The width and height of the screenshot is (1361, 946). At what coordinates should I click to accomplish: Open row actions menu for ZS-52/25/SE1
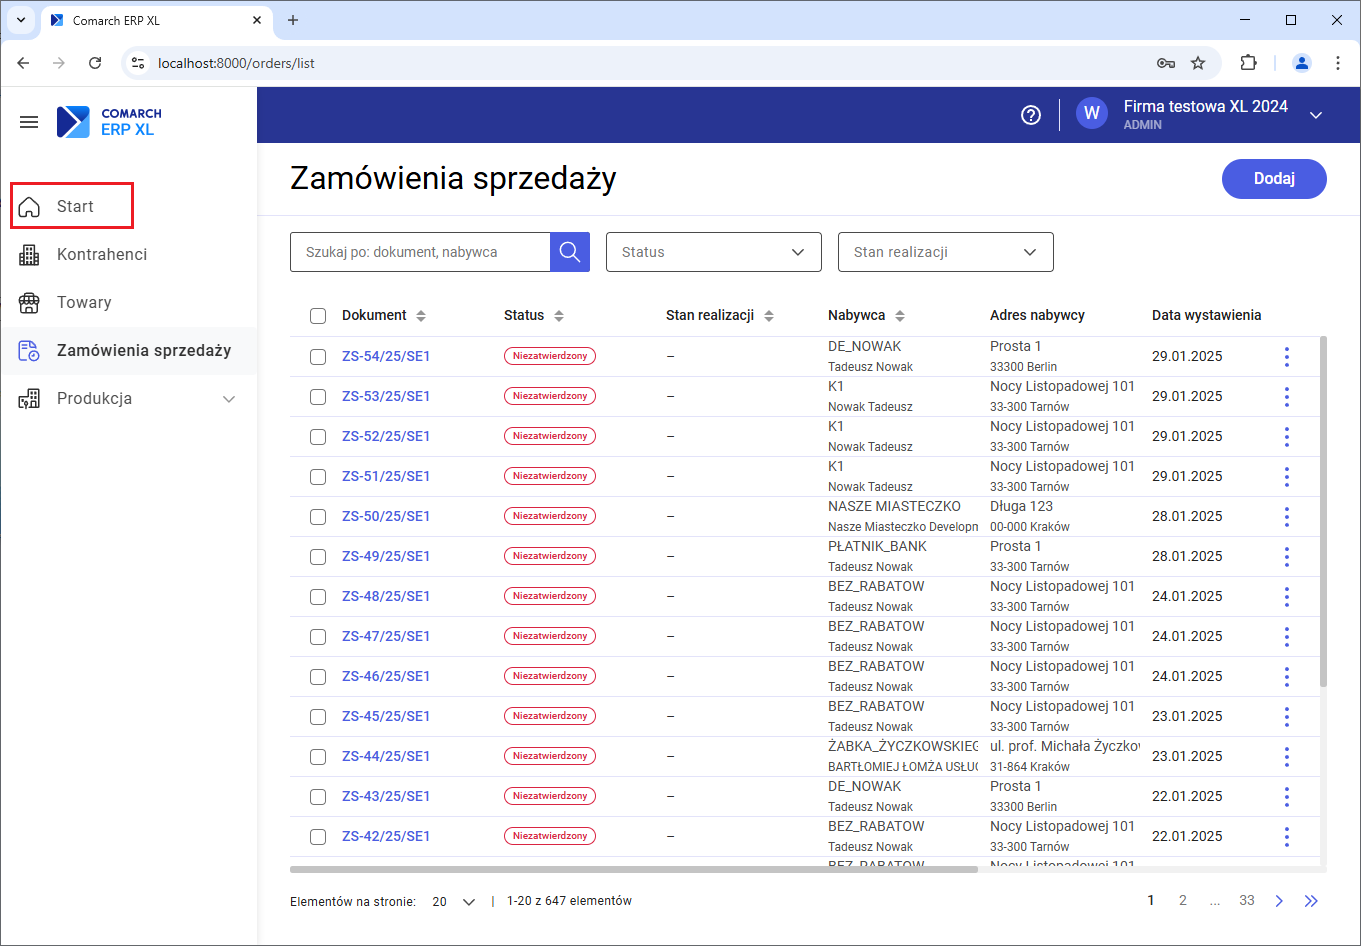click(x=1287, y=436)
